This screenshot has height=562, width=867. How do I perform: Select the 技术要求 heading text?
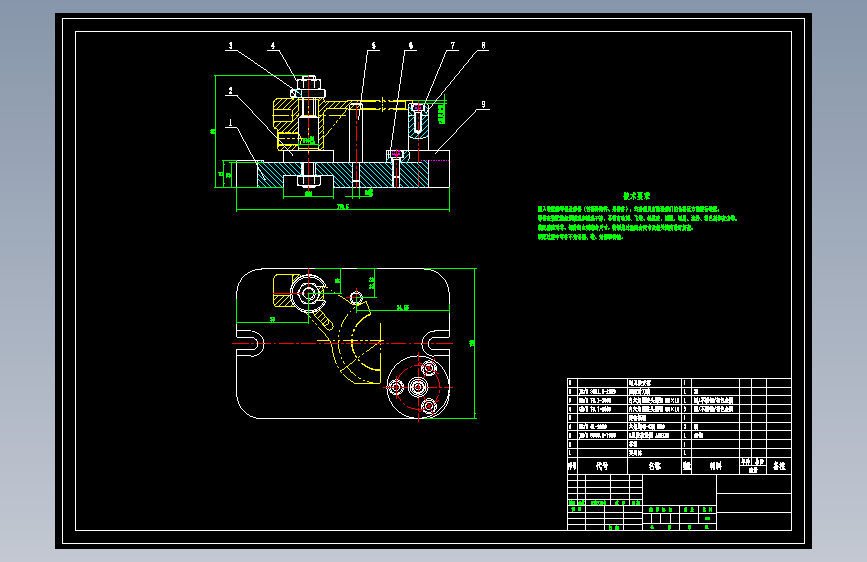tap(636, 196)
